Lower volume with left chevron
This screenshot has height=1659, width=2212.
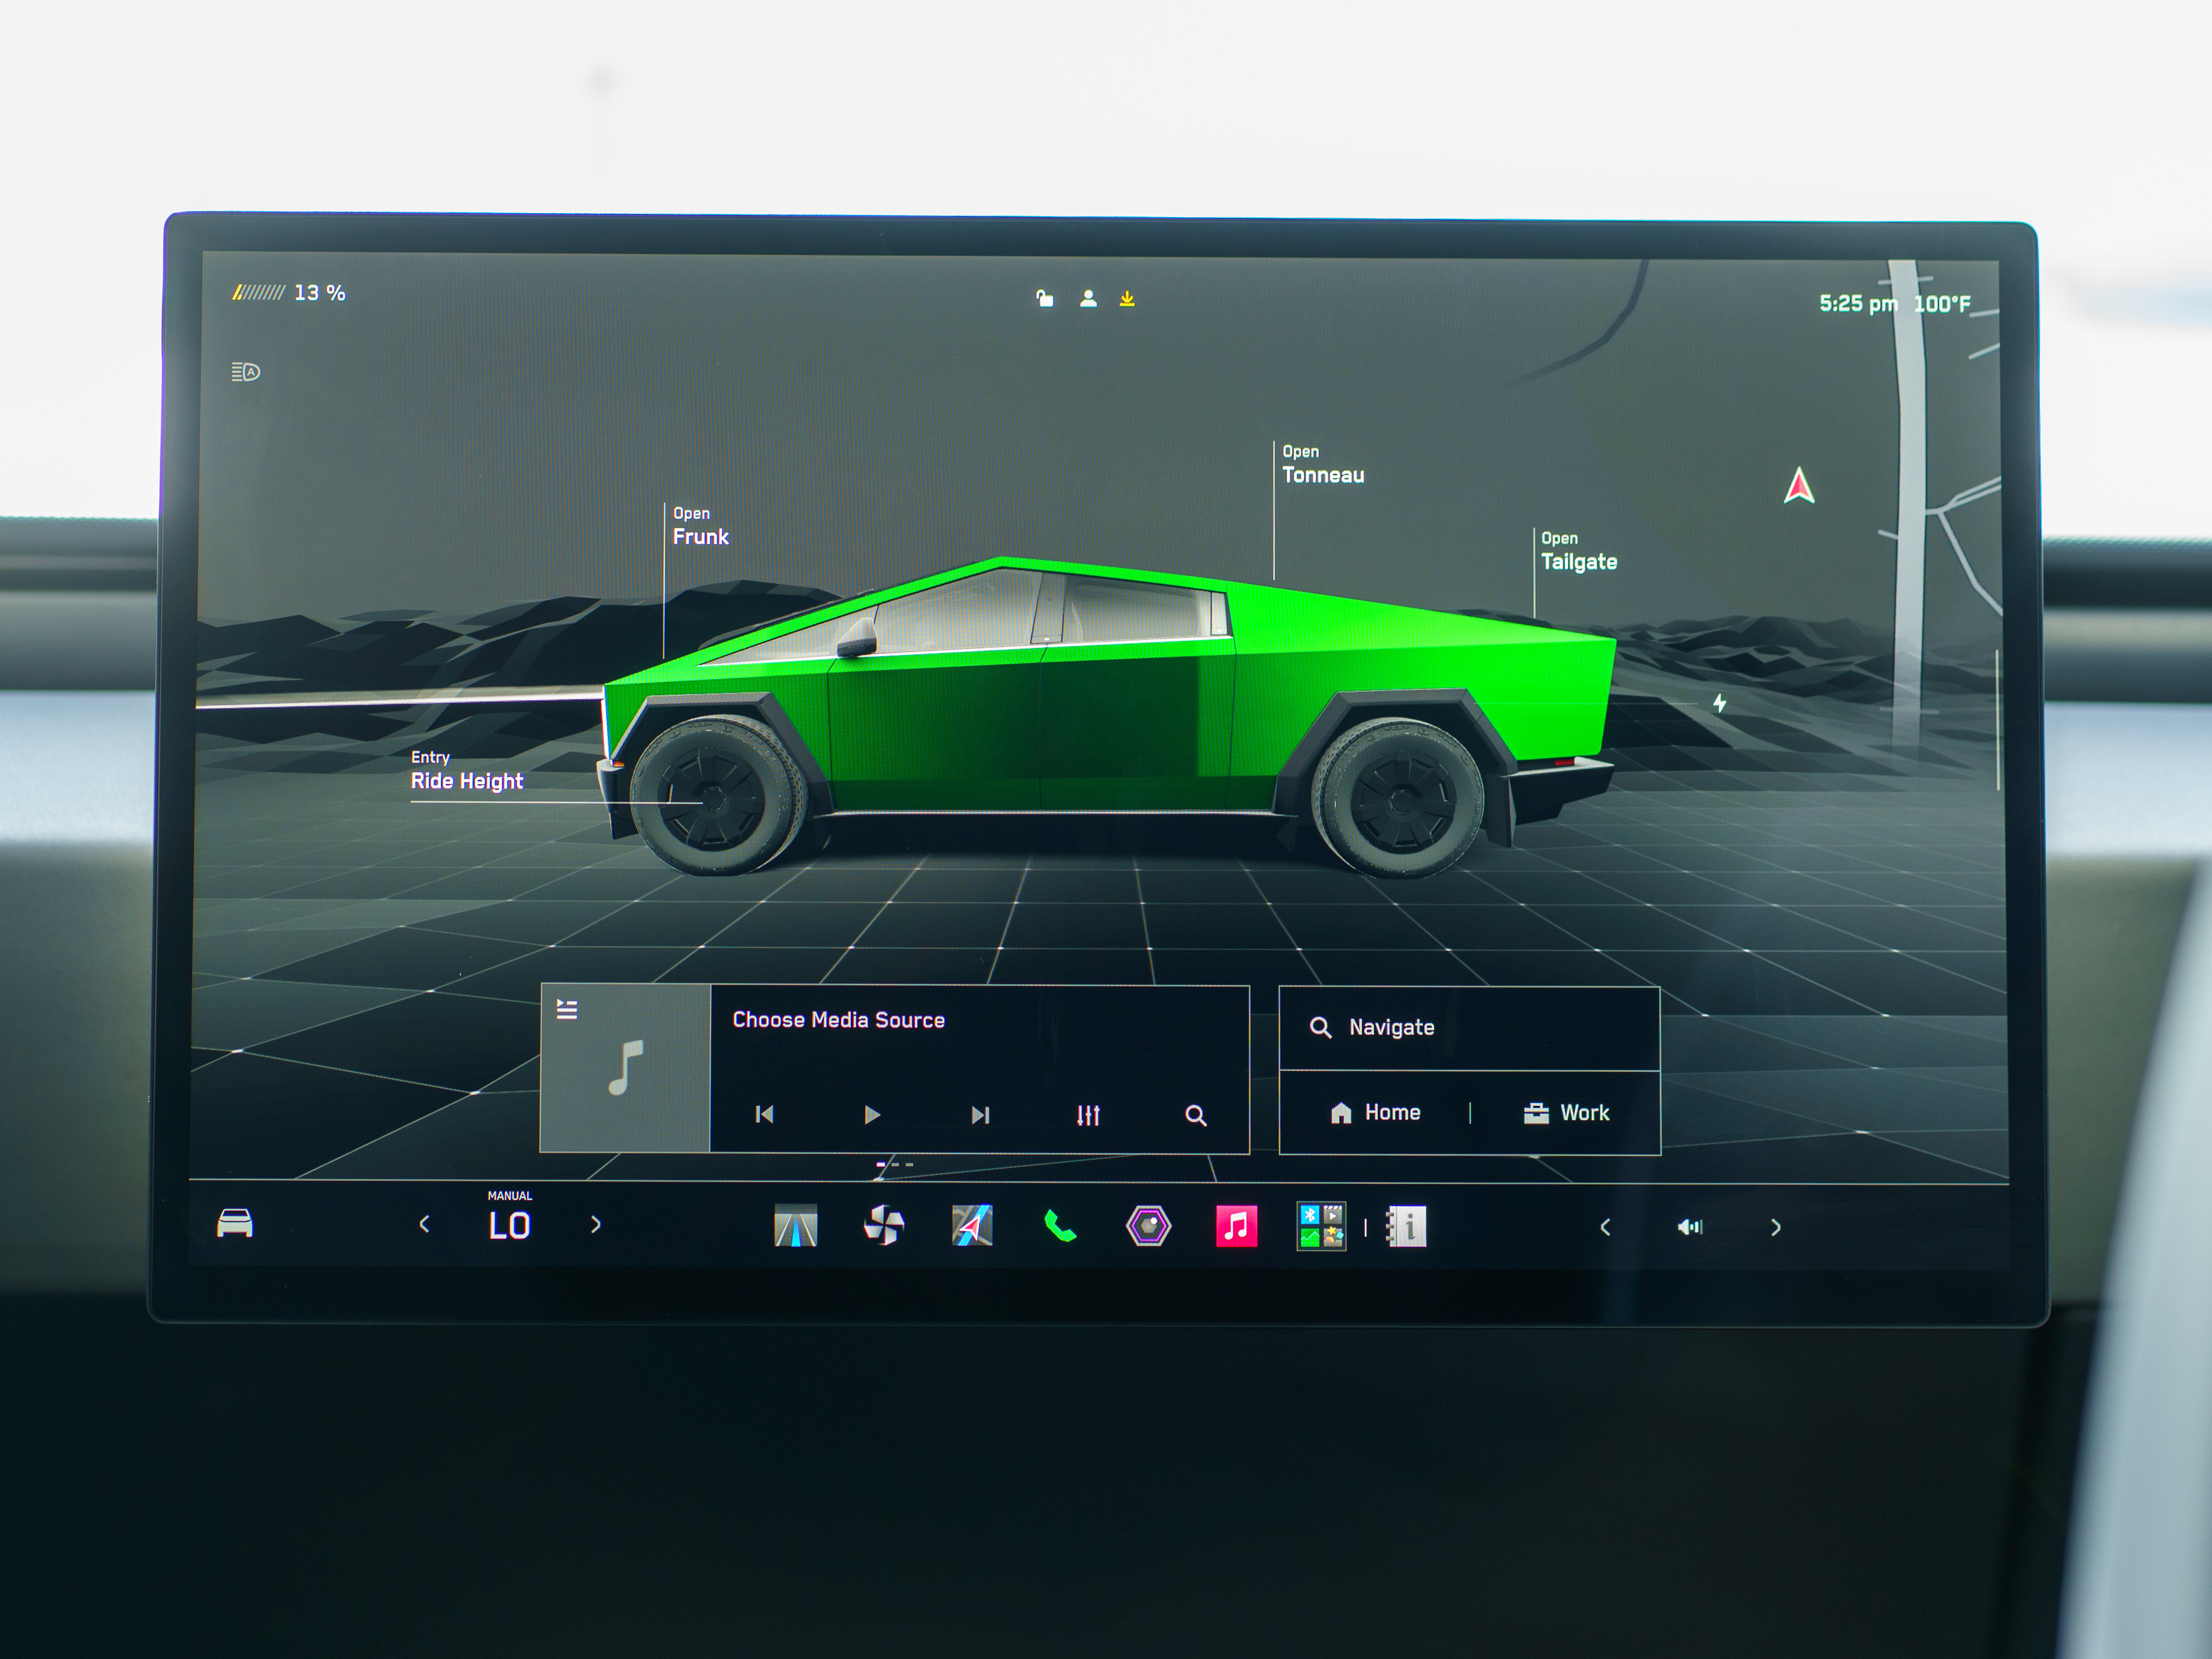click(x=1605, y=1227)
